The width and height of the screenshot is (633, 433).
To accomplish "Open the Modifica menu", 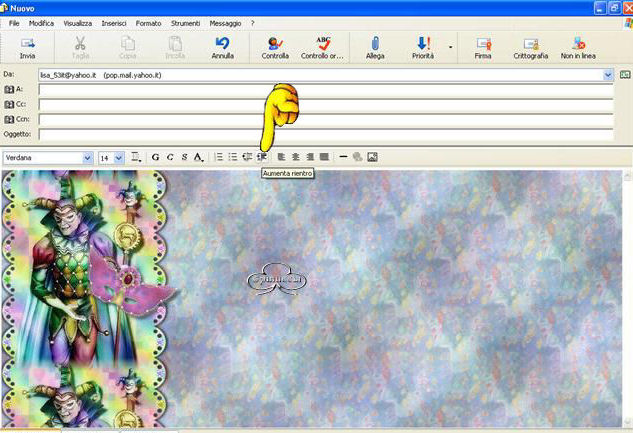I will point(41,23).
